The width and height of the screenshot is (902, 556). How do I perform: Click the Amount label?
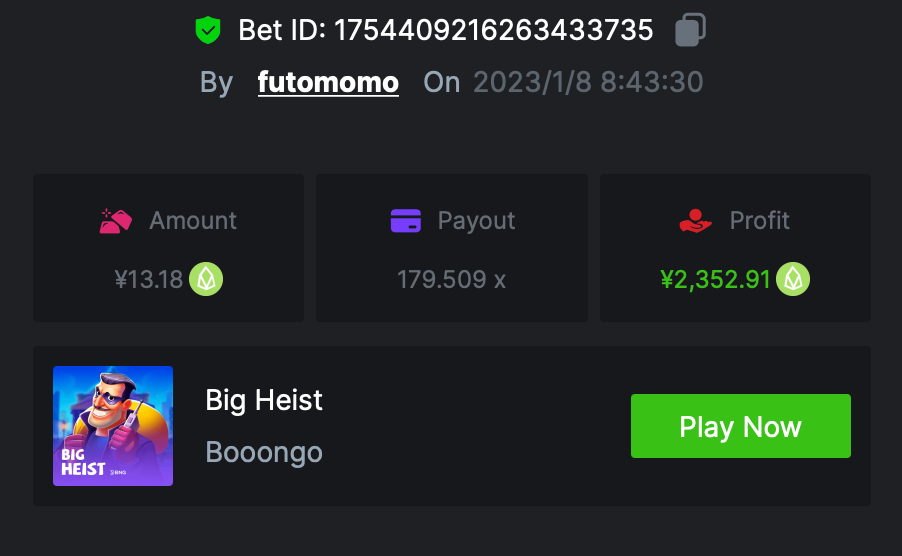(193, 220)
